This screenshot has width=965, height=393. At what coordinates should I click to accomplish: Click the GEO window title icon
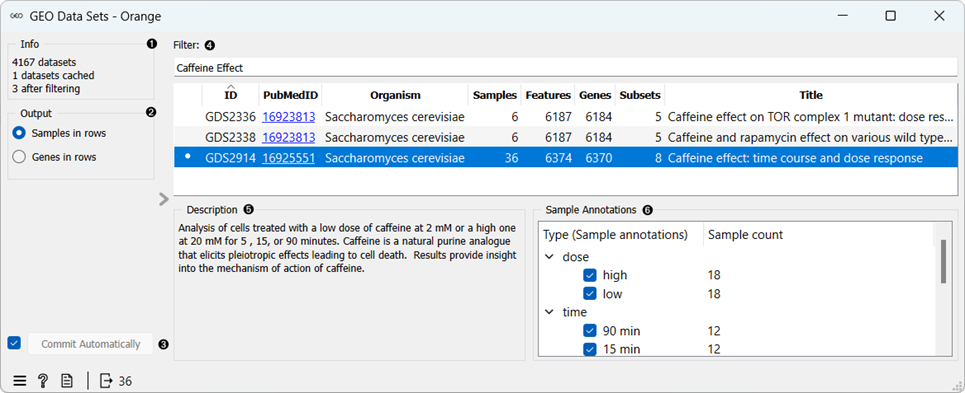(x=17, y=17)
